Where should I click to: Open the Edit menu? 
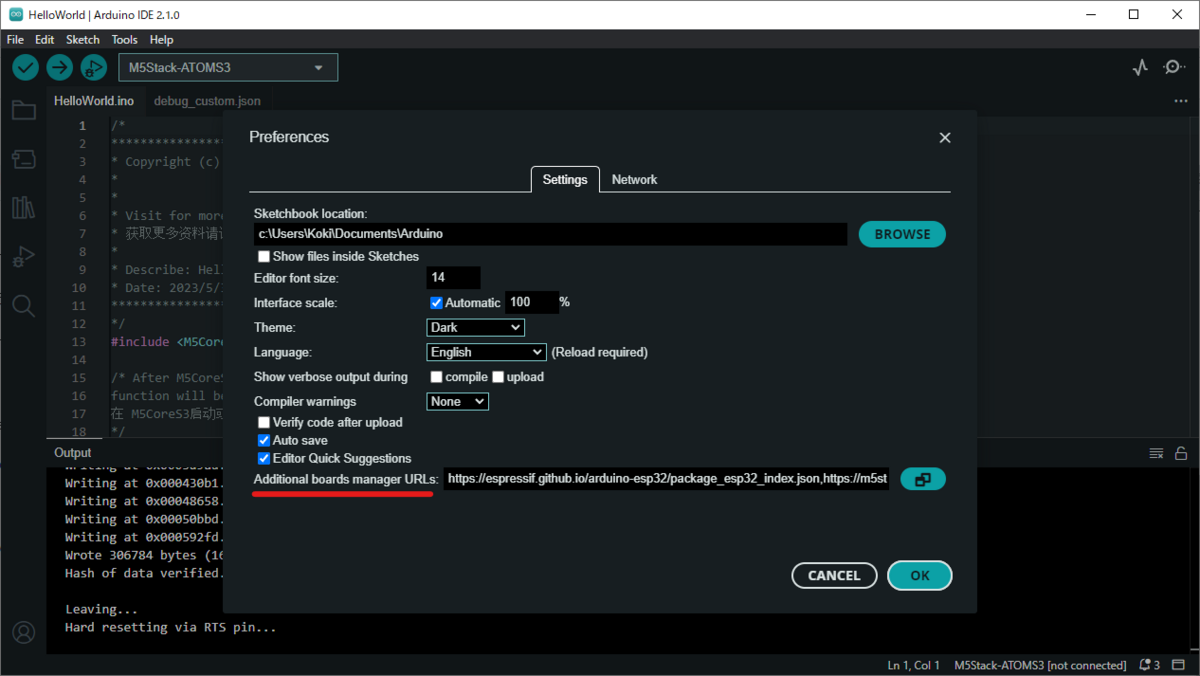click(x=44, y=40)
